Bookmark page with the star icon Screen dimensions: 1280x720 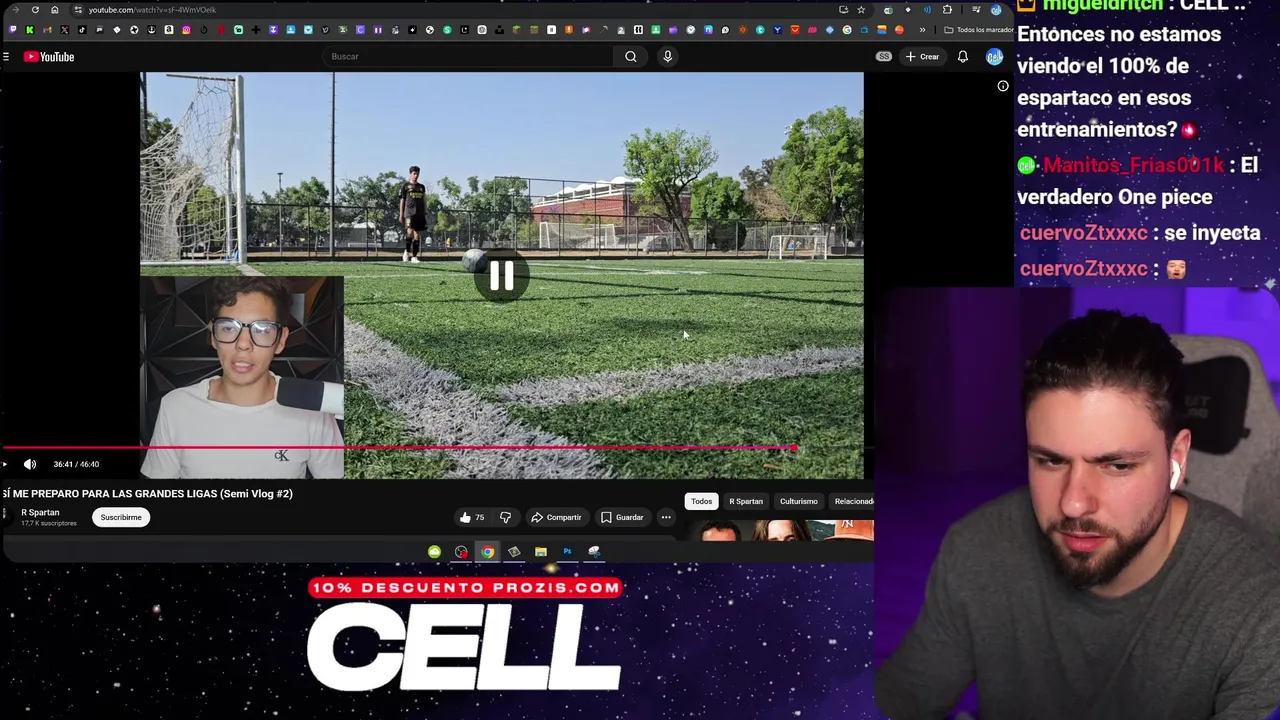point(861,10)
